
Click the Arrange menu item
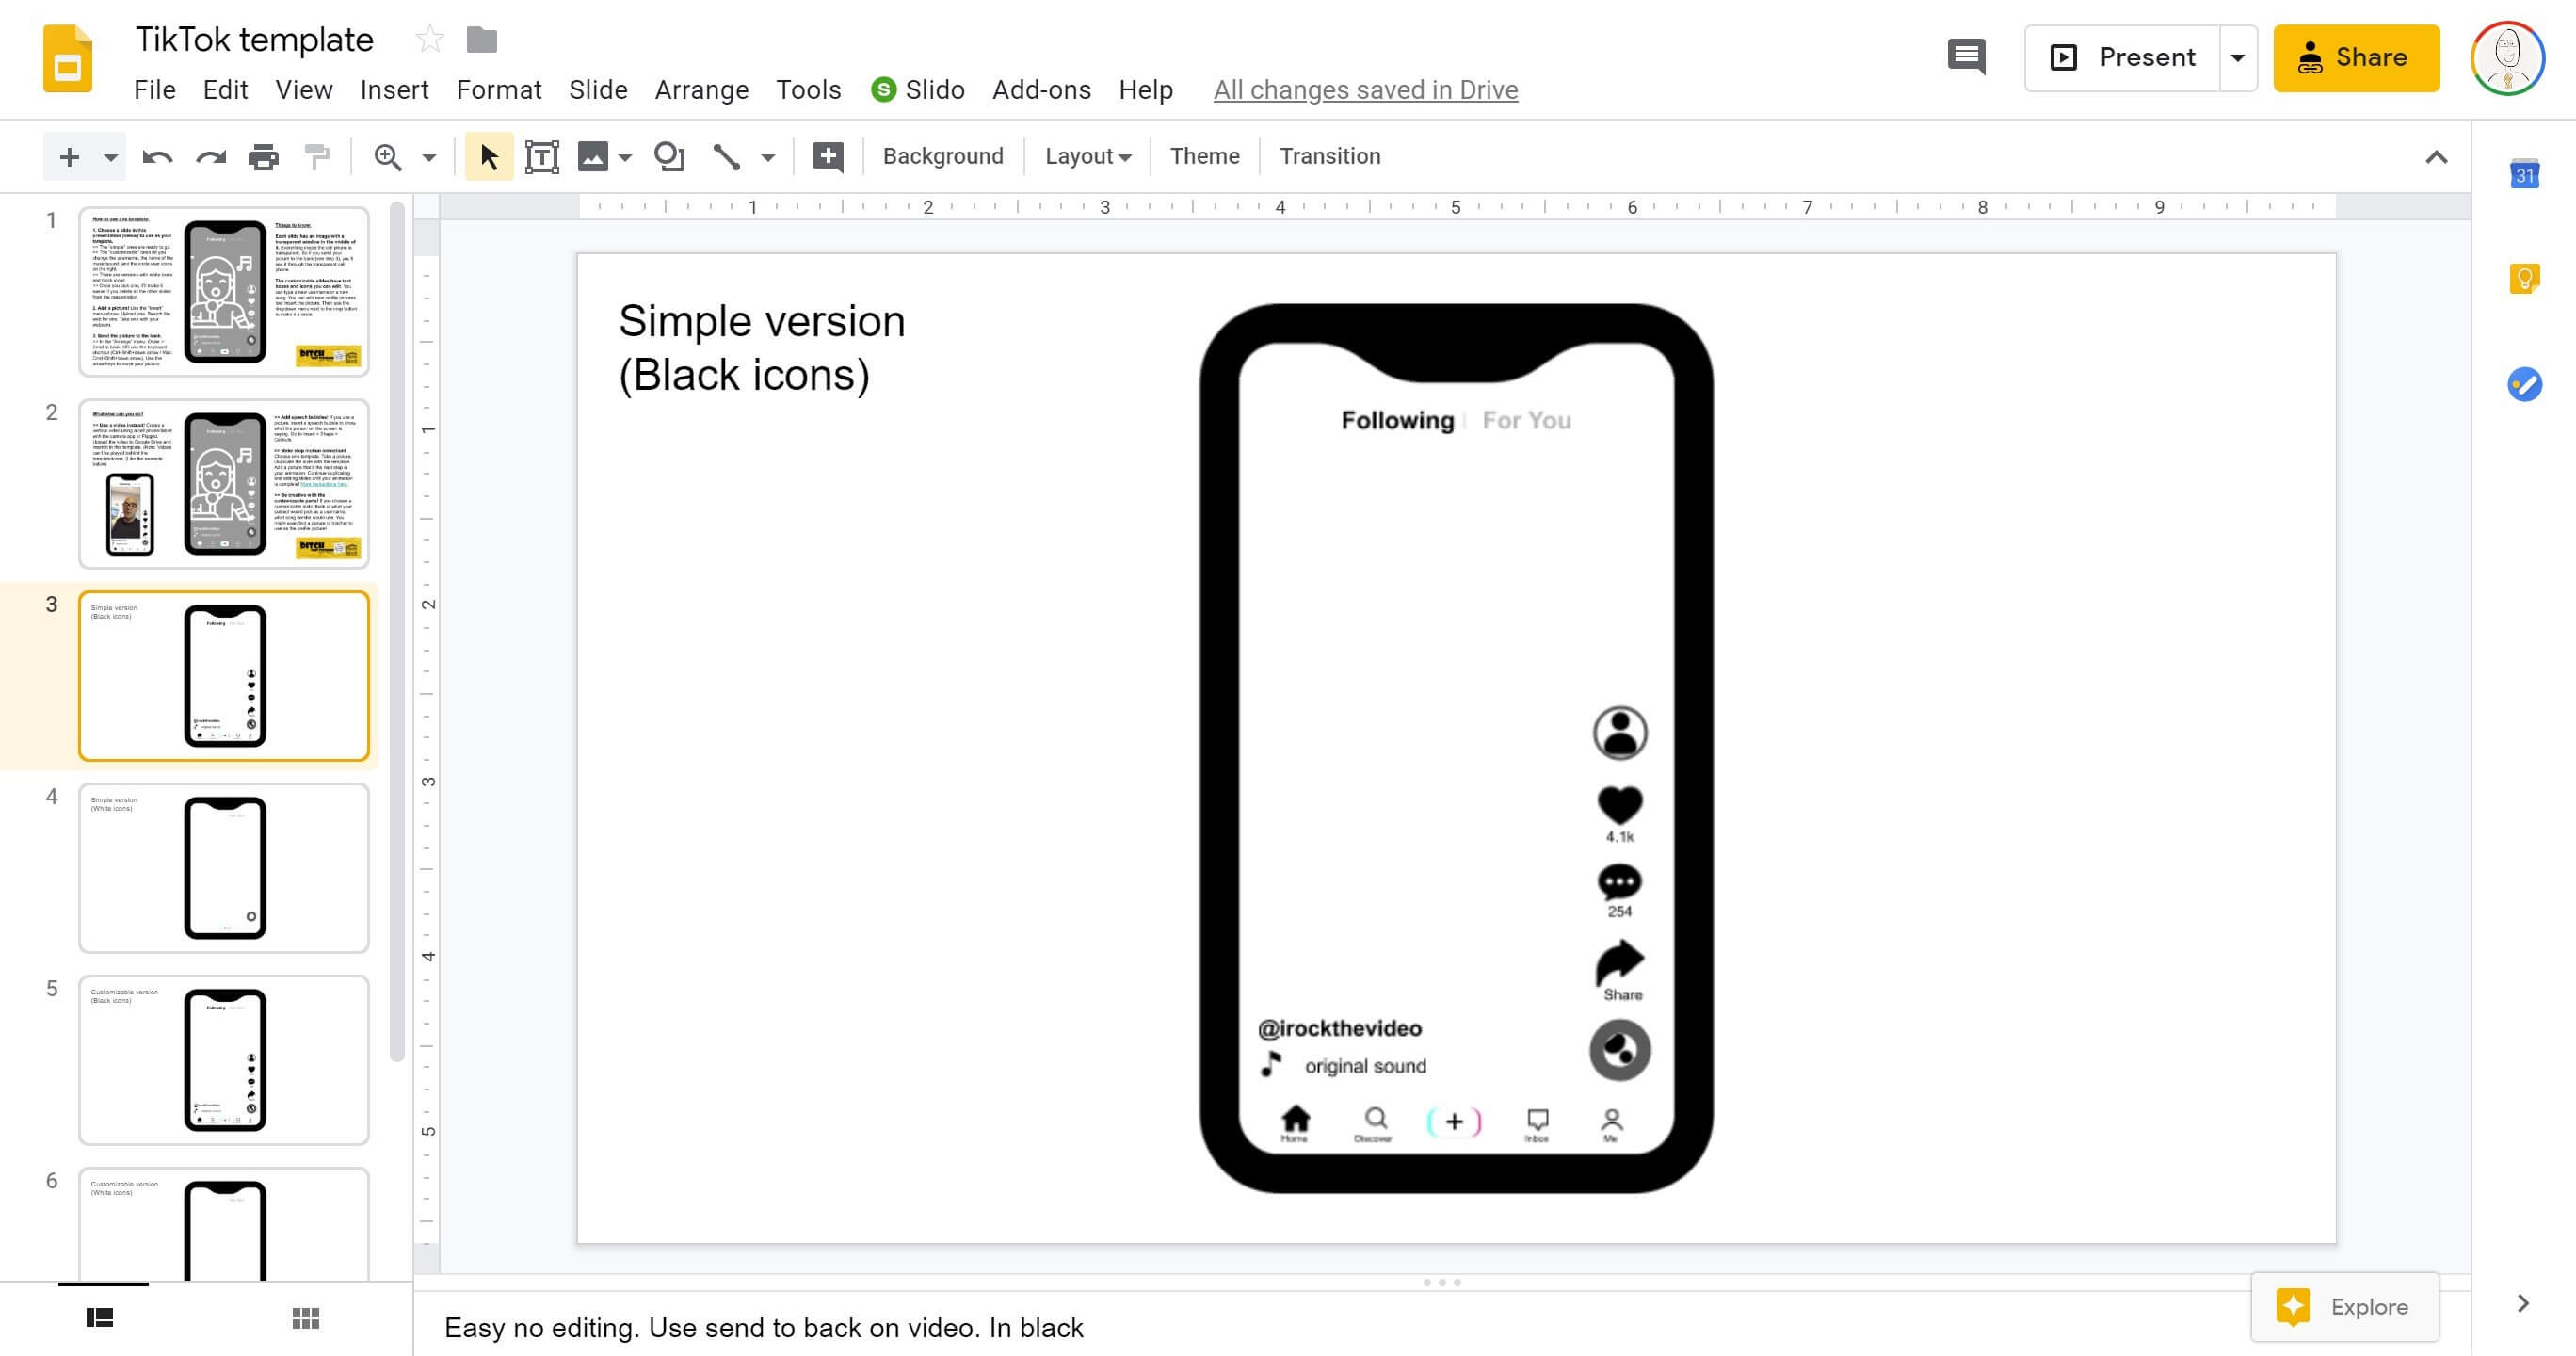tap(700, 89)
